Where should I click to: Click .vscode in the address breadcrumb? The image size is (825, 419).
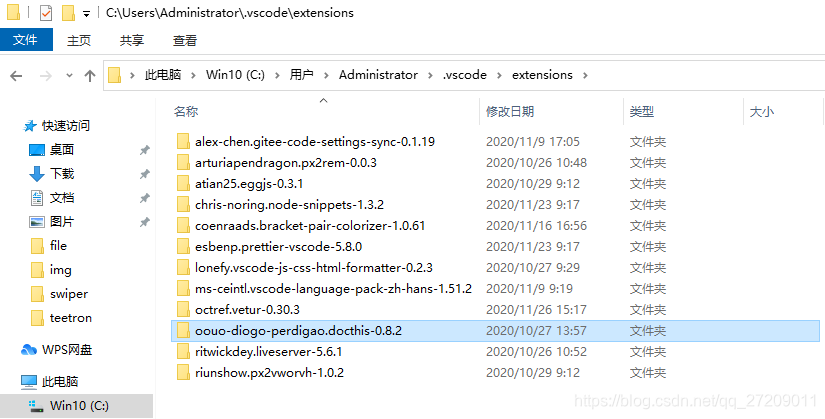point(465,75)
